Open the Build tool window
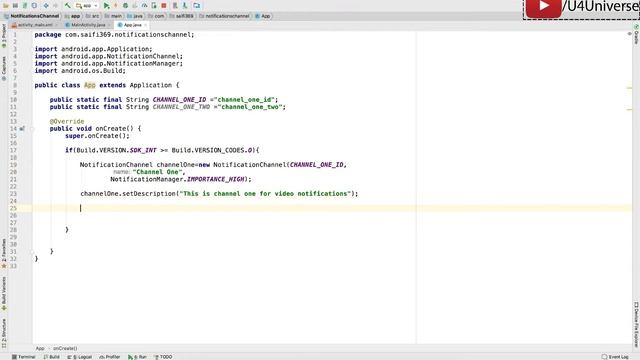 pyautogui.click(x=51, y=357)
